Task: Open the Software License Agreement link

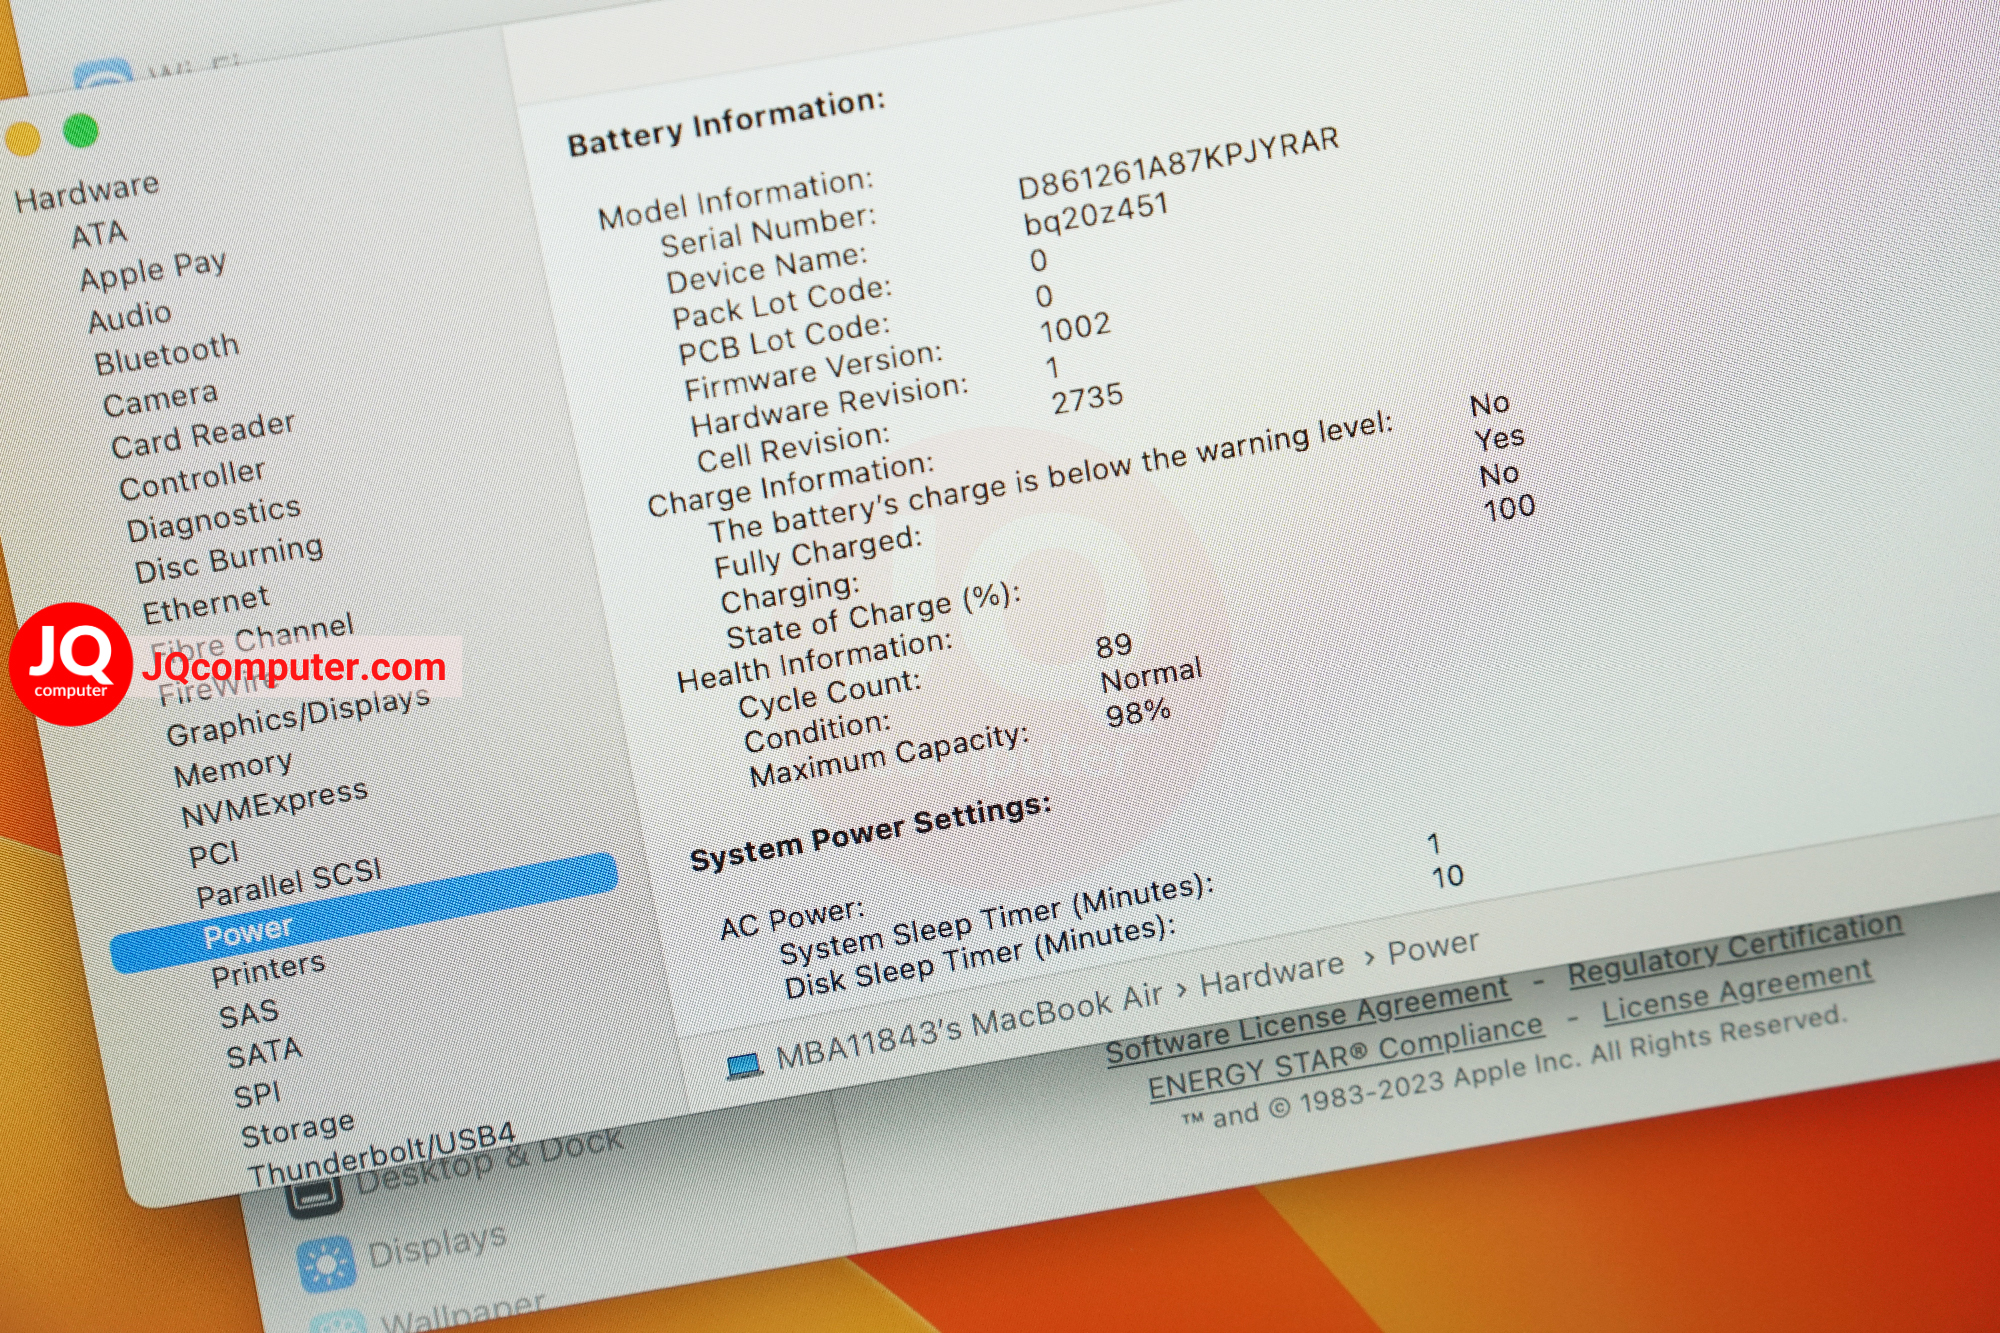Action: tap(1307, 1019)
